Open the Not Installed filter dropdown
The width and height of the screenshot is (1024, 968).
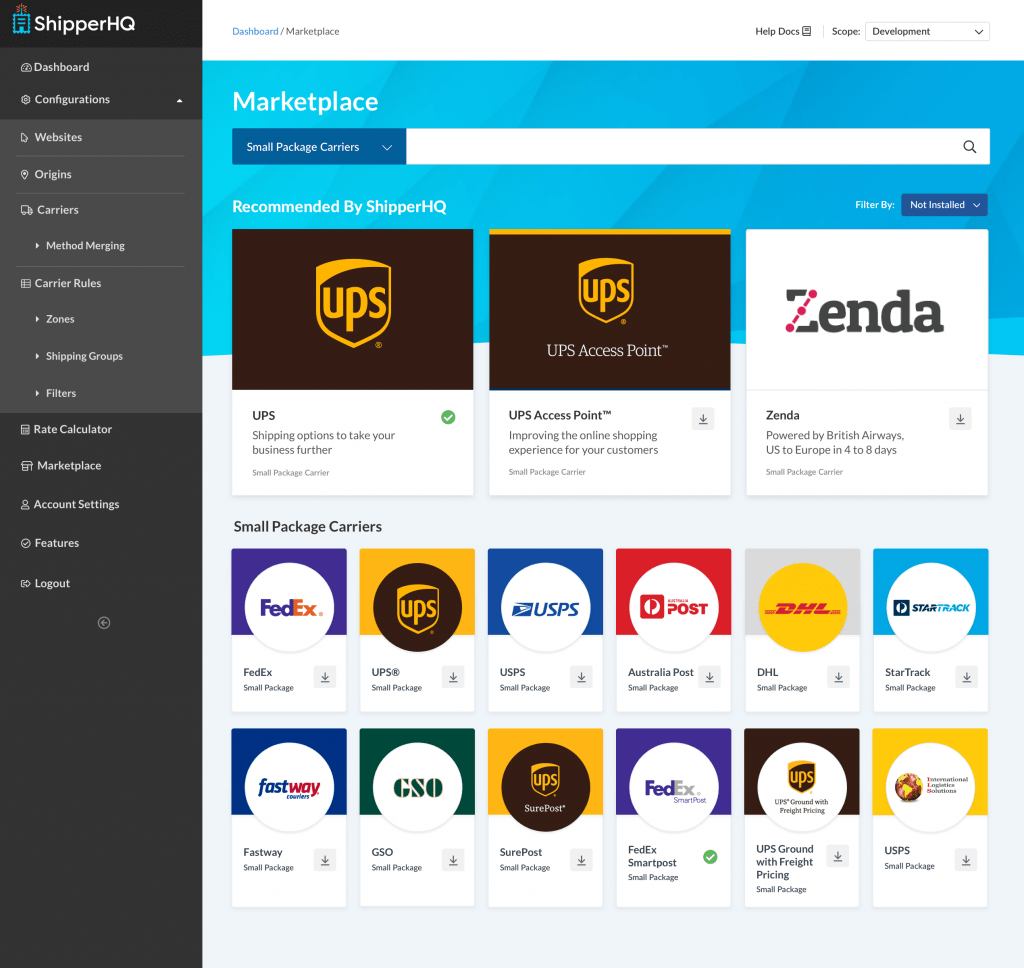(944, 205)
